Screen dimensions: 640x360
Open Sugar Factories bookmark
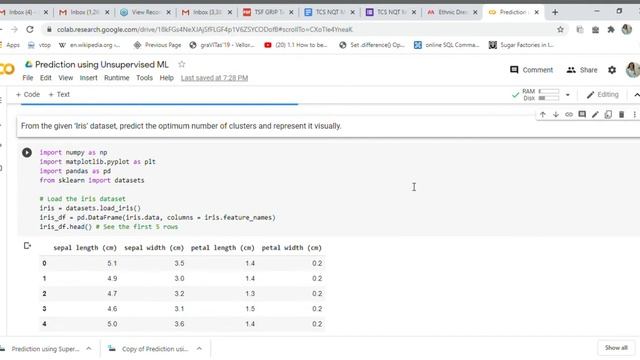[x=521, y=45]
